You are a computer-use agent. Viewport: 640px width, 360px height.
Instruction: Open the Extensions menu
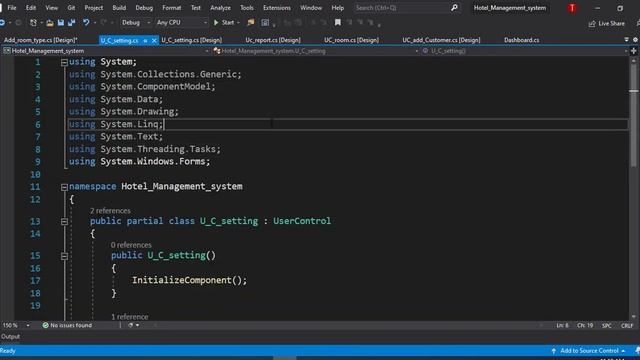point(277,8)
